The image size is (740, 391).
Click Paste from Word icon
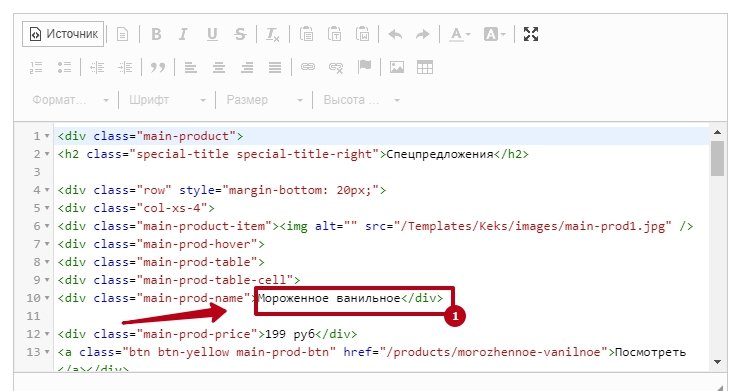pyautogui.click(x=362, y=34)
